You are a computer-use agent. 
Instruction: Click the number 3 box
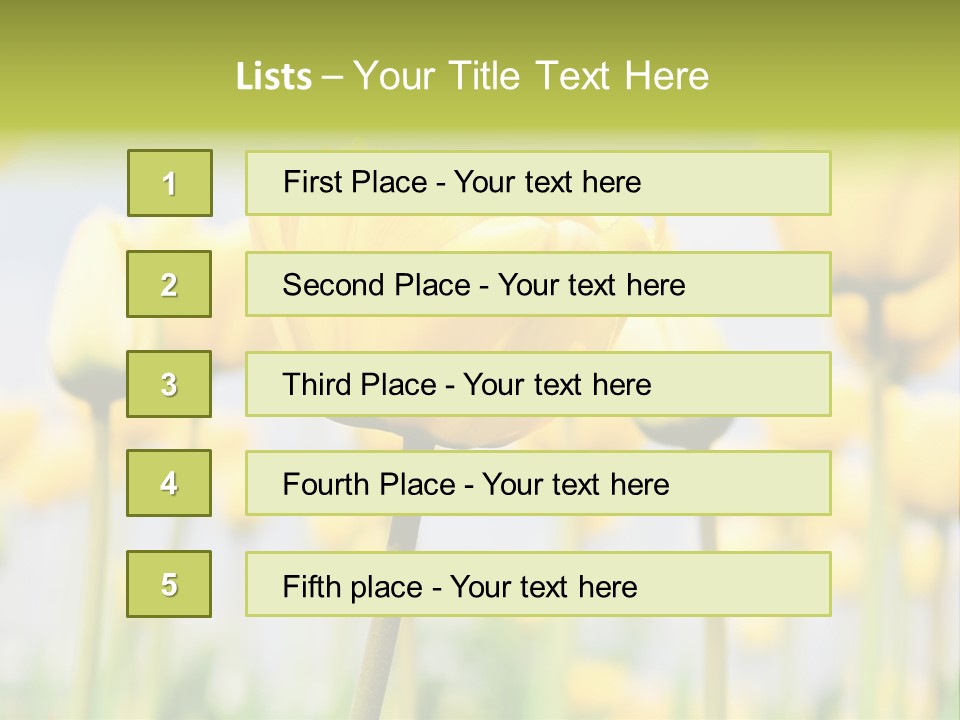click(169, 384)
